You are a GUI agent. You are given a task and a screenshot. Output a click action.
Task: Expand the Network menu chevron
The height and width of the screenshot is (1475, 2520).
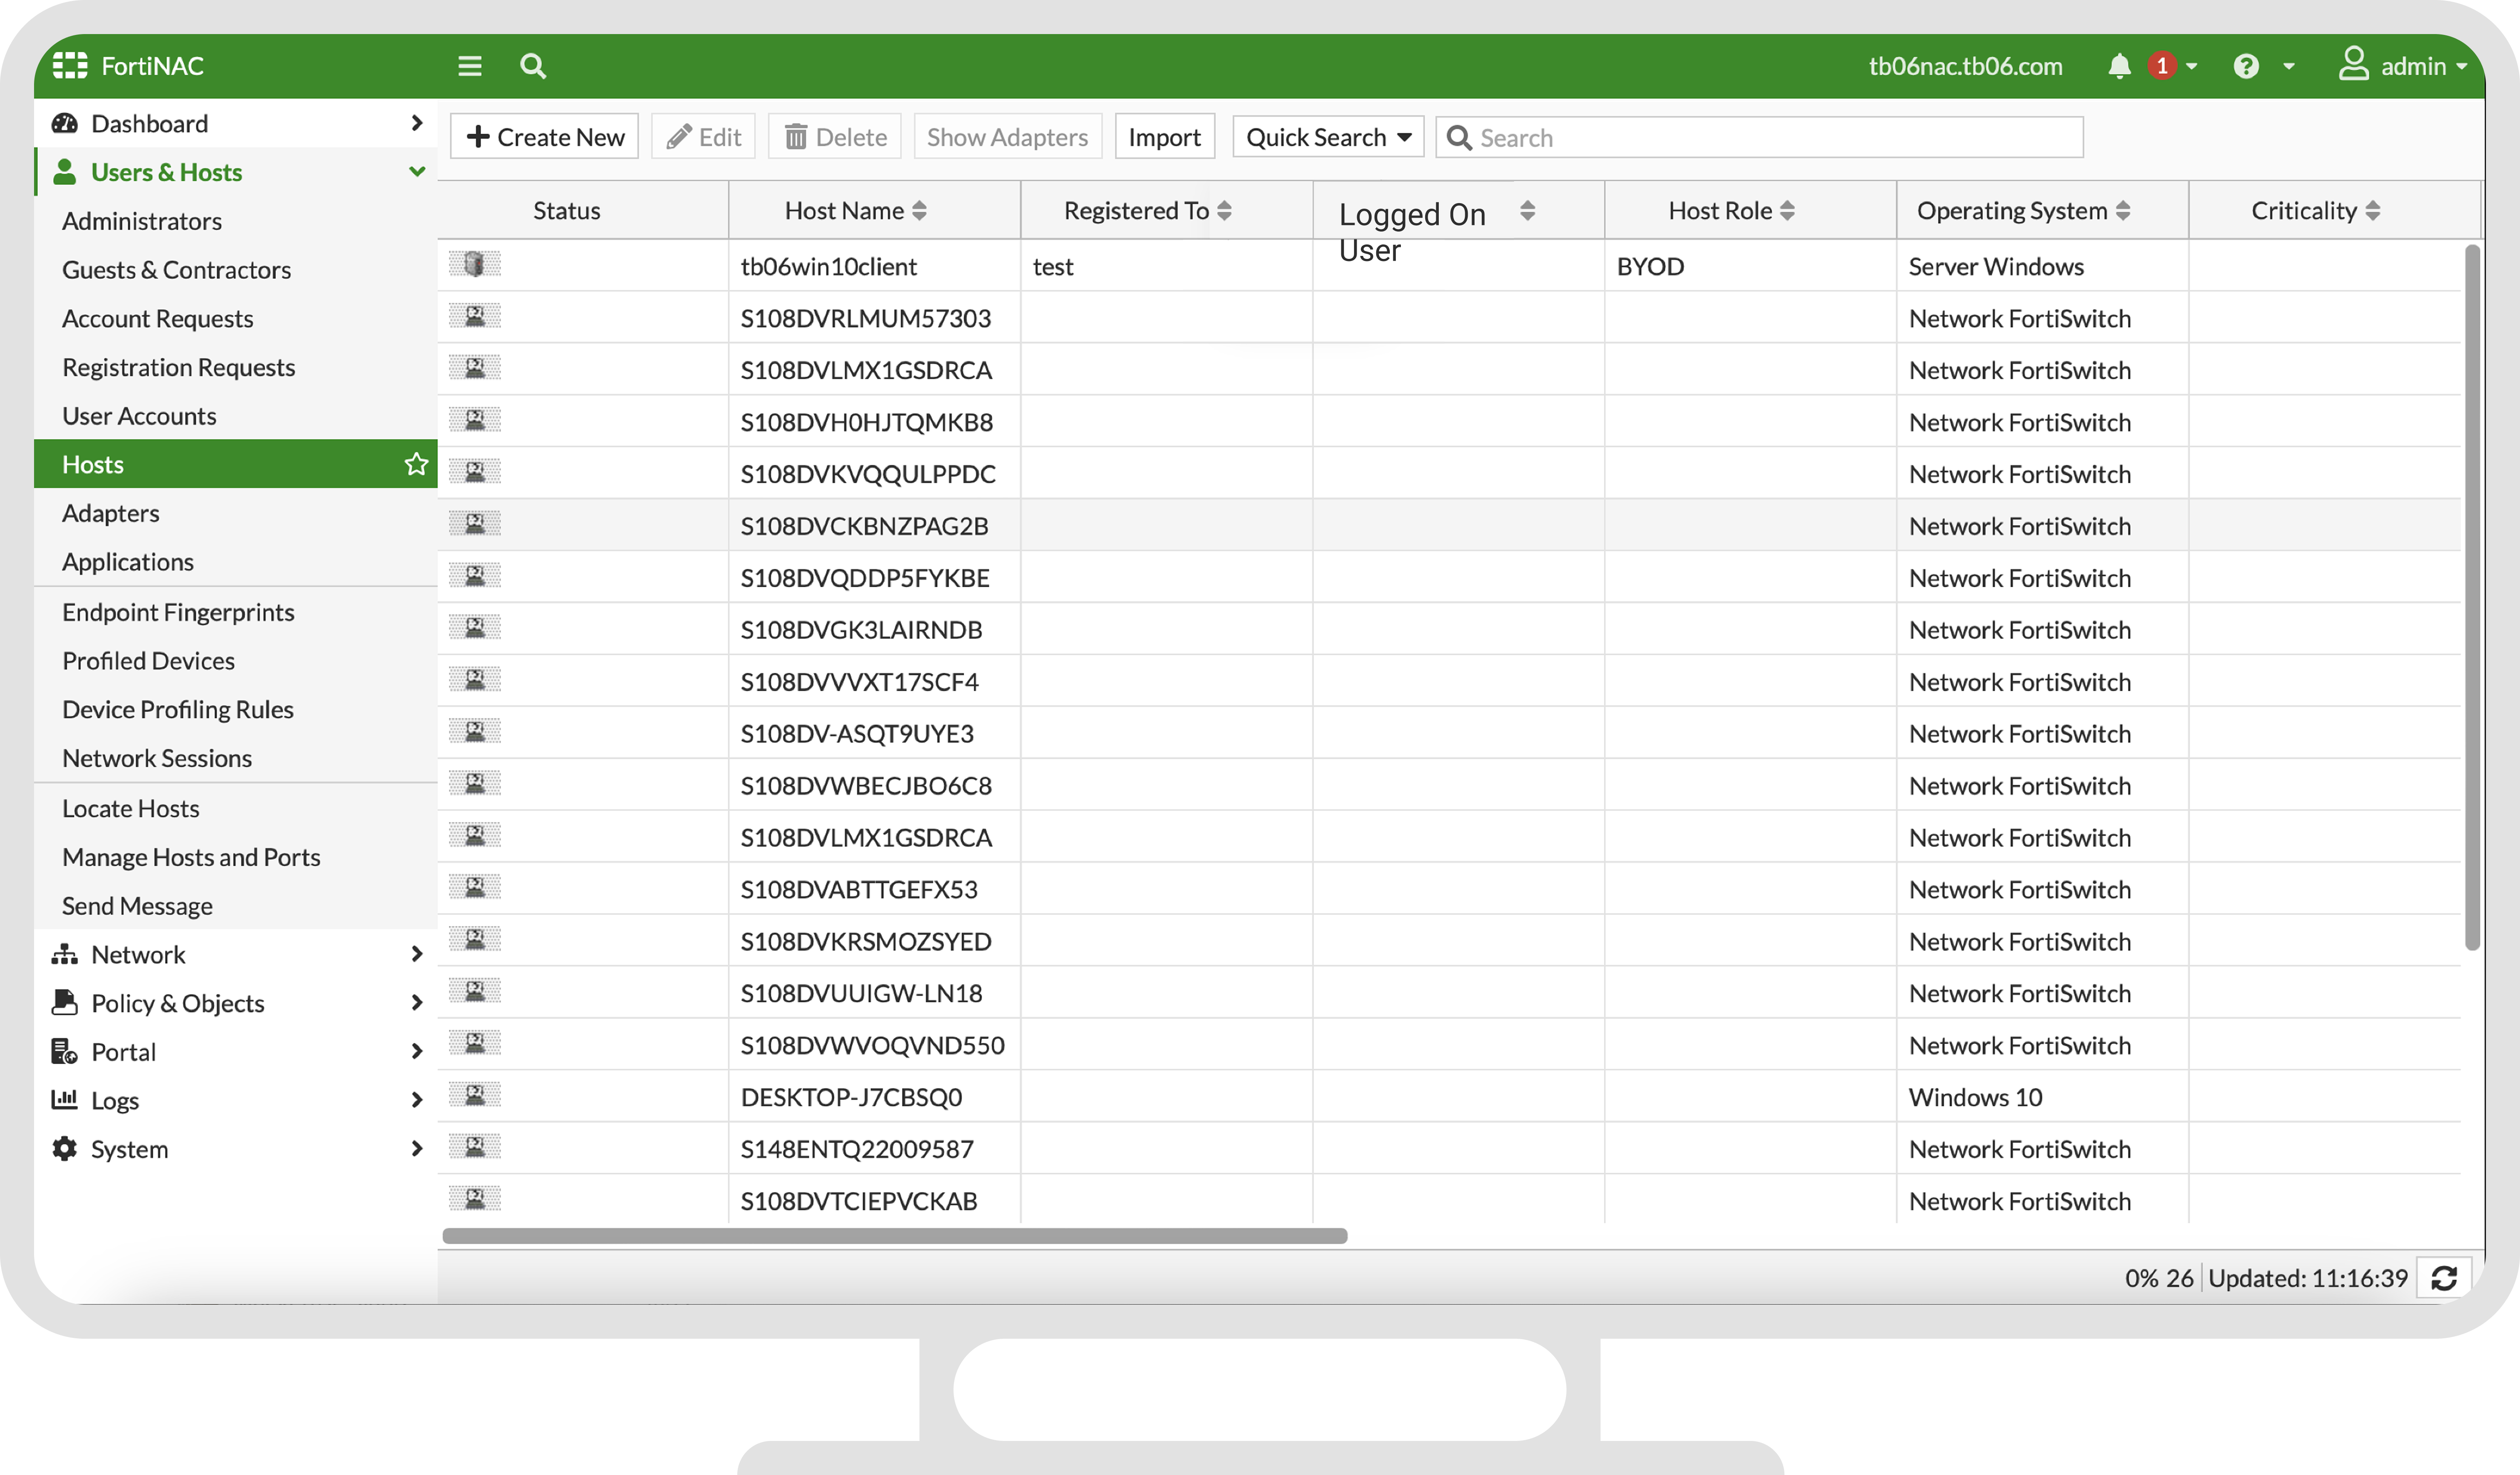(417, 954)
